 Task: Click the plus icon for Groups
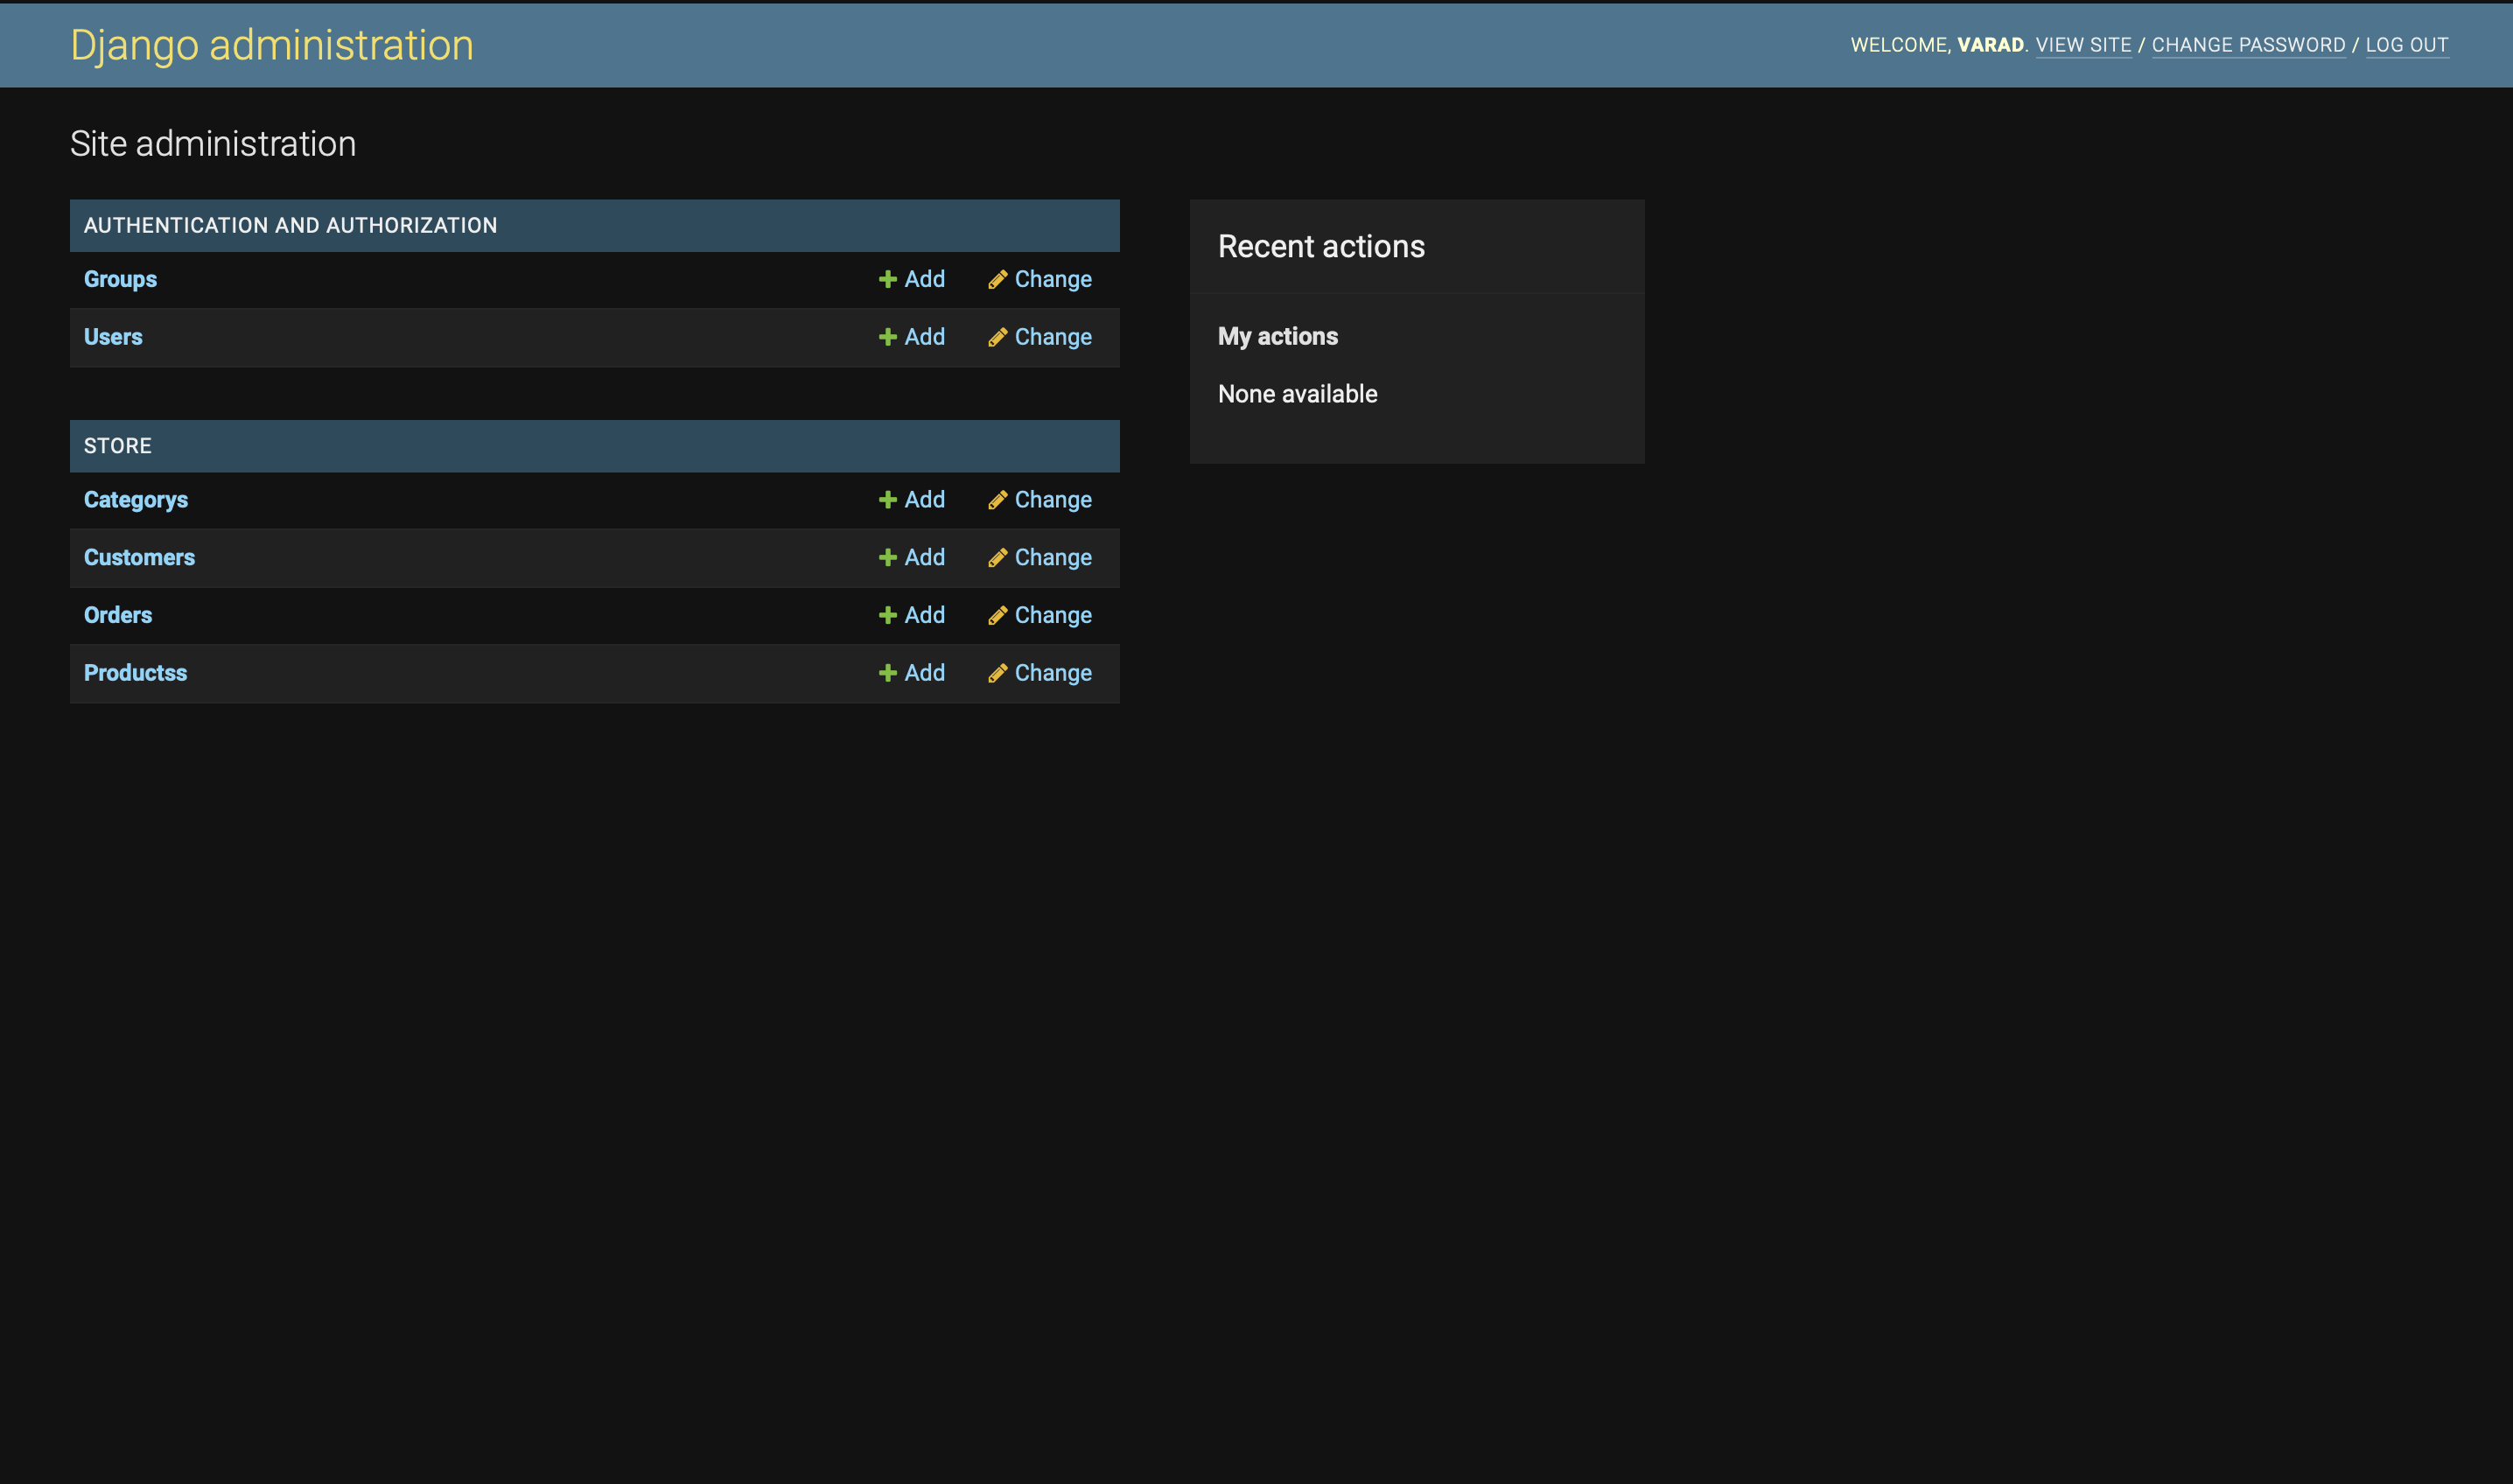887,280
